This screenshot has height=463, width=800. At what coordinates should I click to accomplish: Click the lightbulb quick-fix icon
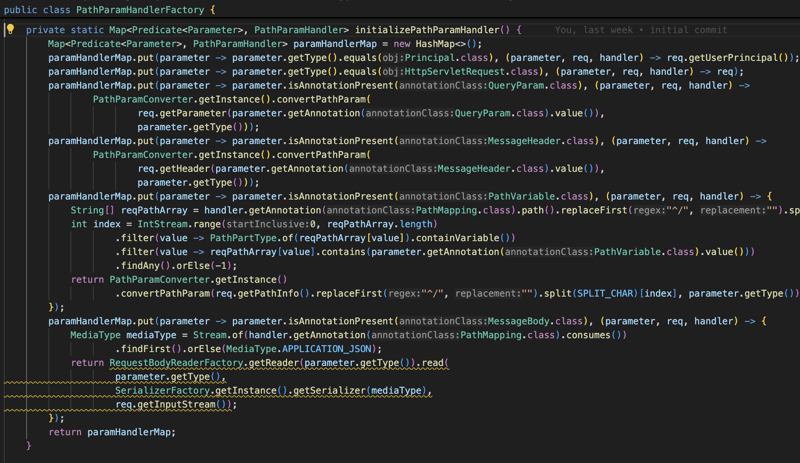pyautogui.click(x=10, y=30)
